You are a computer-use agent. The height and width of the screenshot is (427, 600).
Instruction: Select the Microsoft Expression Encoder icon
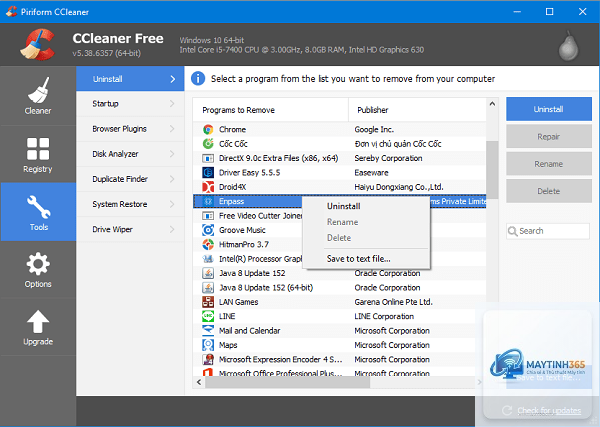208,359
